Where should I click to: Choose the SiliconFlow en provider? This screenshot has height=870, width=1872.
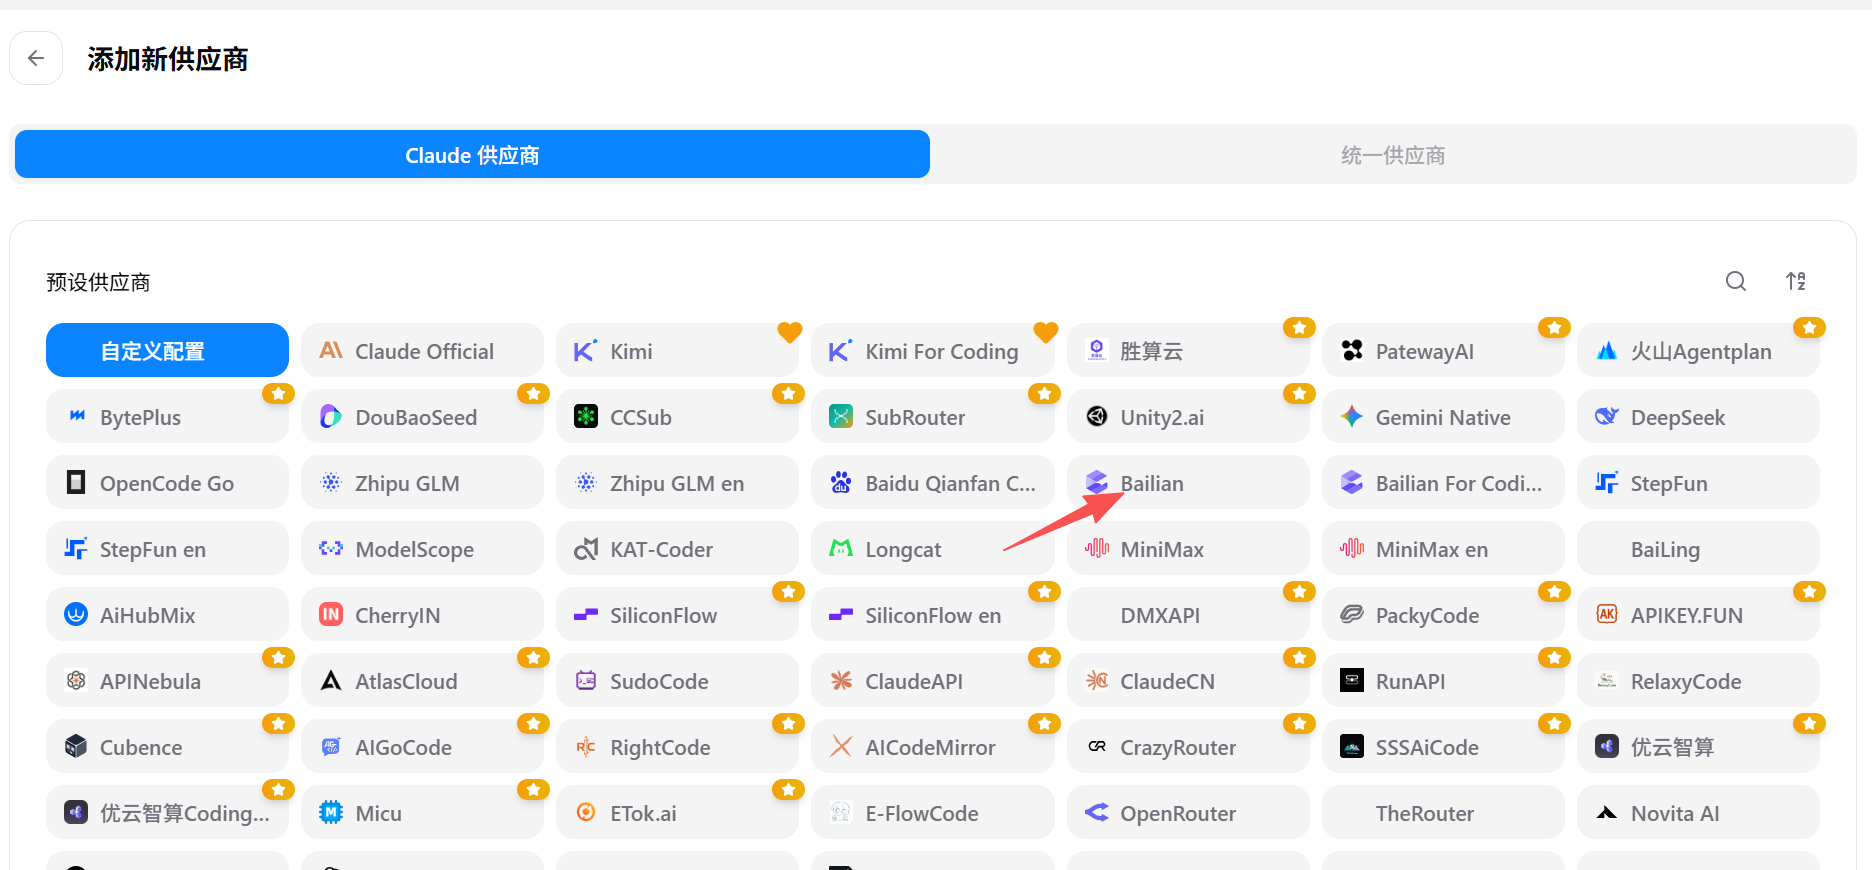click(932, 614)
